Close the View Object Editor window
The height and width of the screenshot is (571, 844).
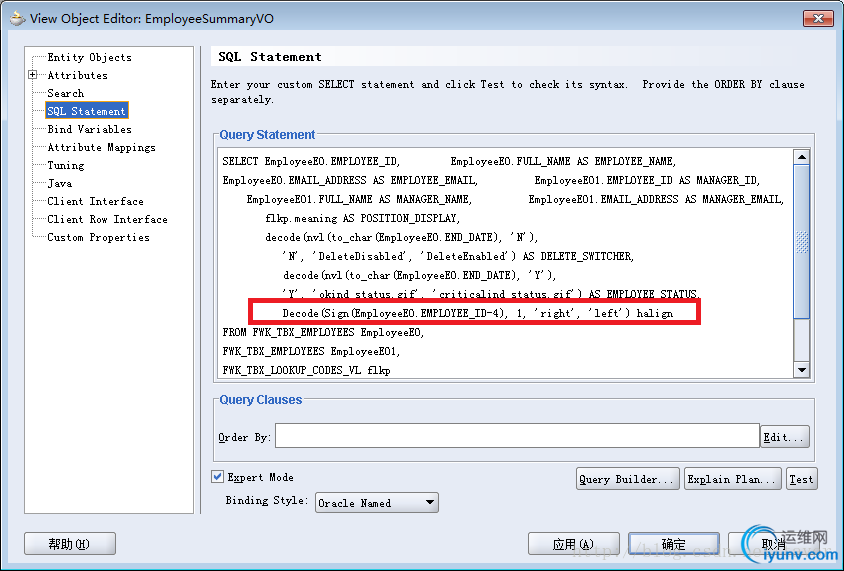818,18
